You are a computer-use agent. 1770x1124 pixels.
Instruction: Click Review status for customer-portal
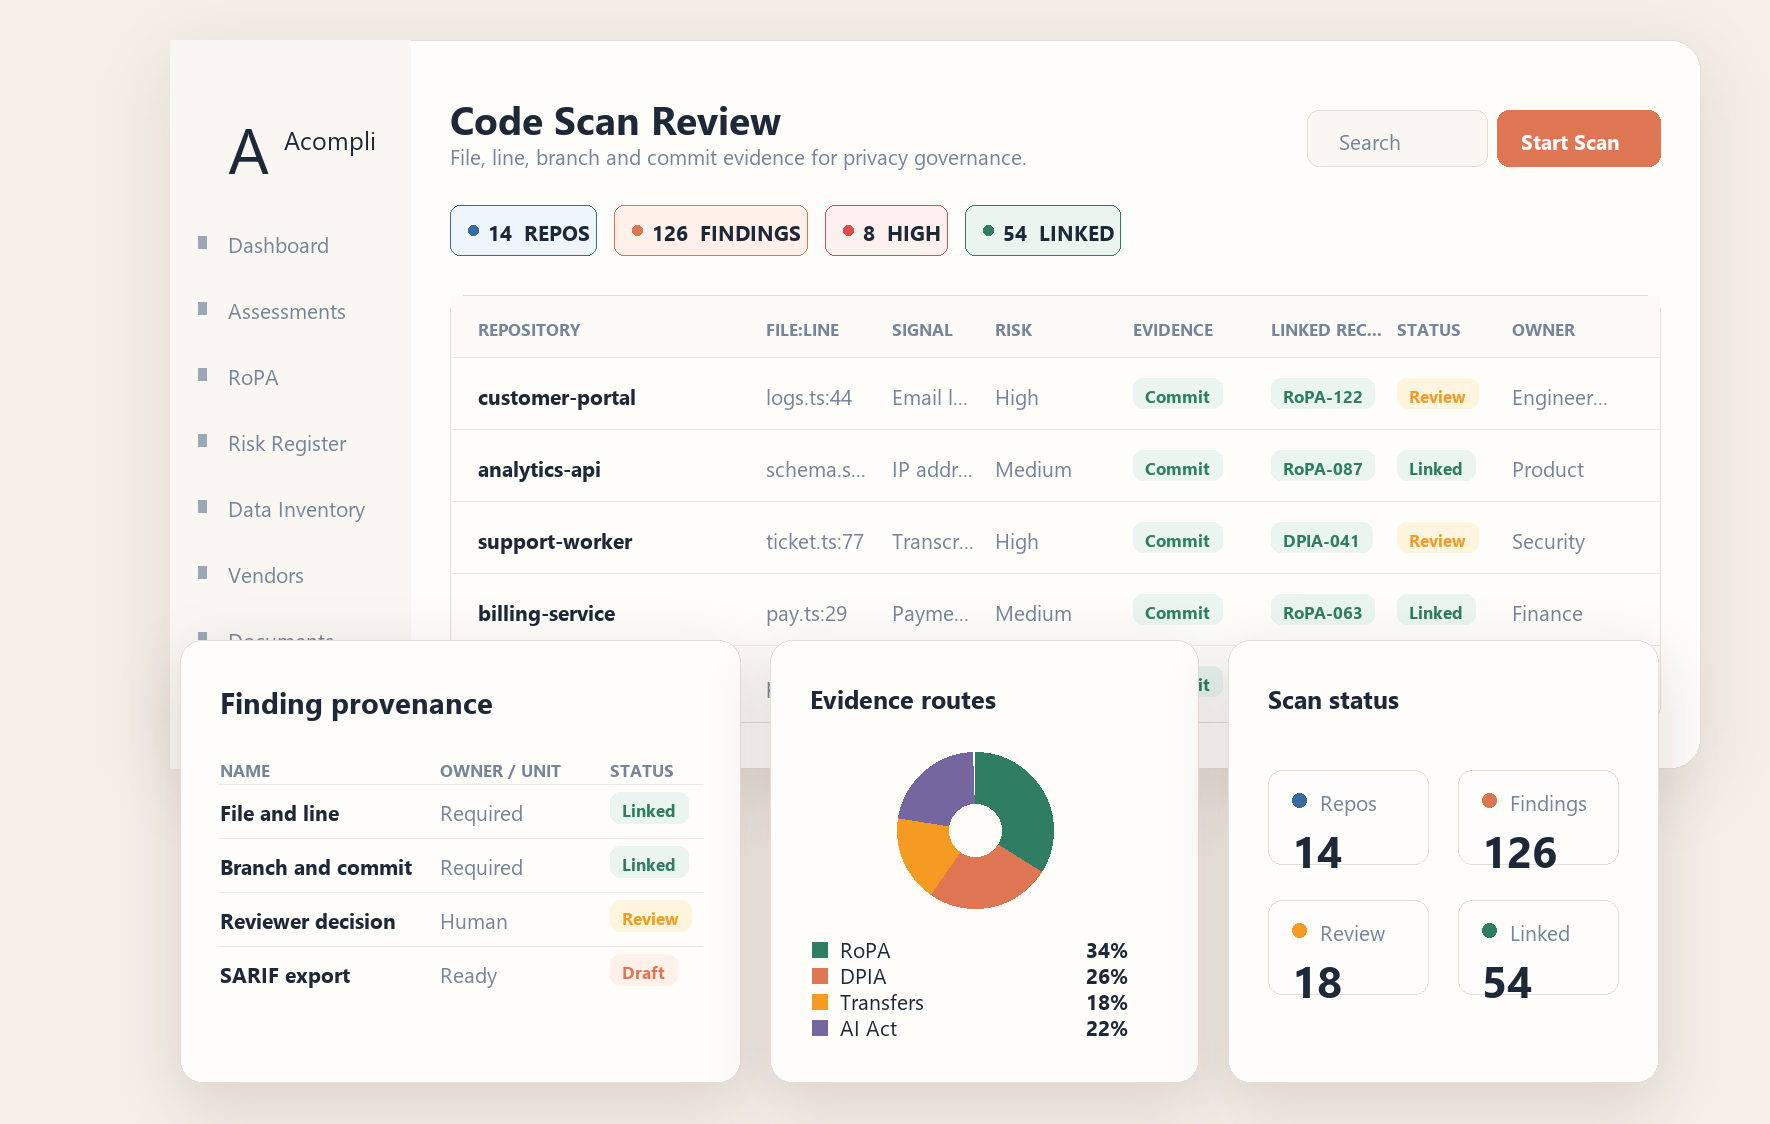click(x=1437, y=396)
